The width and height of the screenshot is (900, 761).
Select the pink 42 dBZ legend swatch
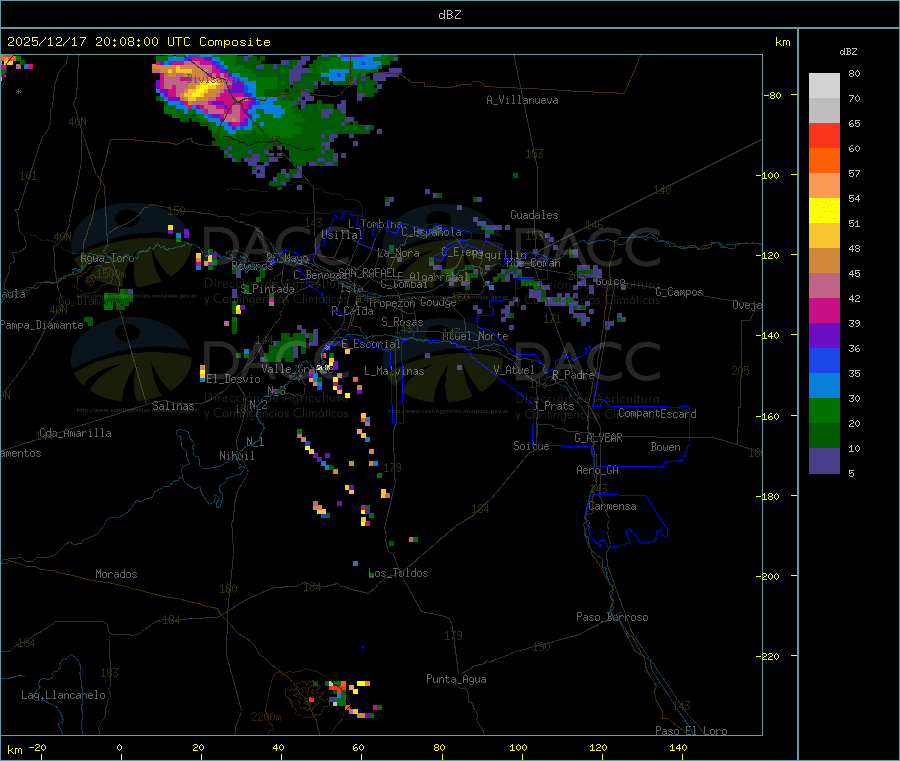pyautogui.click(x=824, y=286)
